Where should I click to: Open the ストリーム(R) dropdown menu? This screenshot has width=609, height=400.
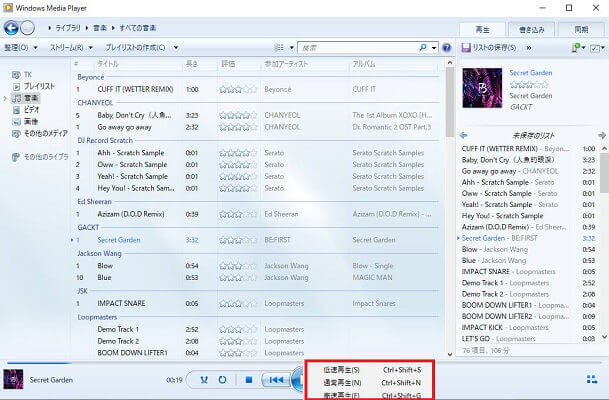[71, 47]
